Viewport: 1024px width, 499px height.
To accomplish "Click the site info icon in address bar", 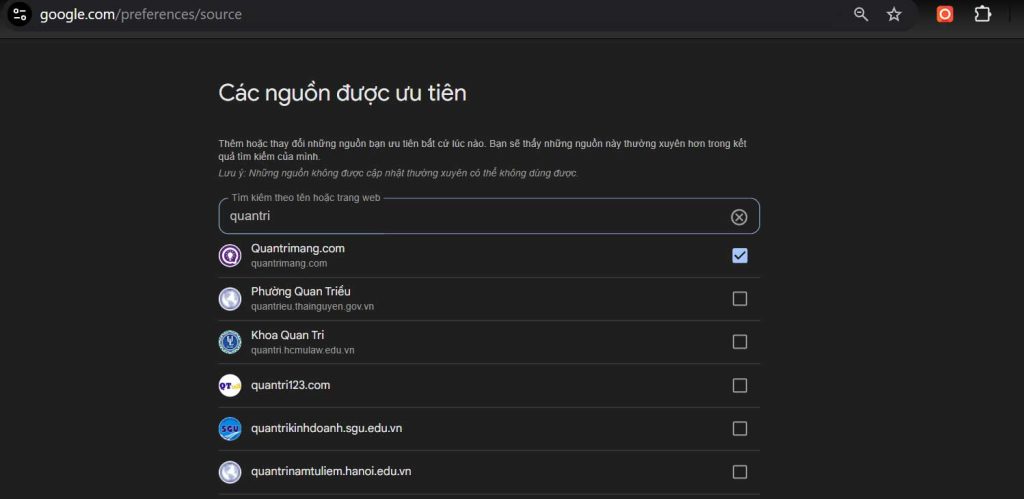I will click(19, 14).
